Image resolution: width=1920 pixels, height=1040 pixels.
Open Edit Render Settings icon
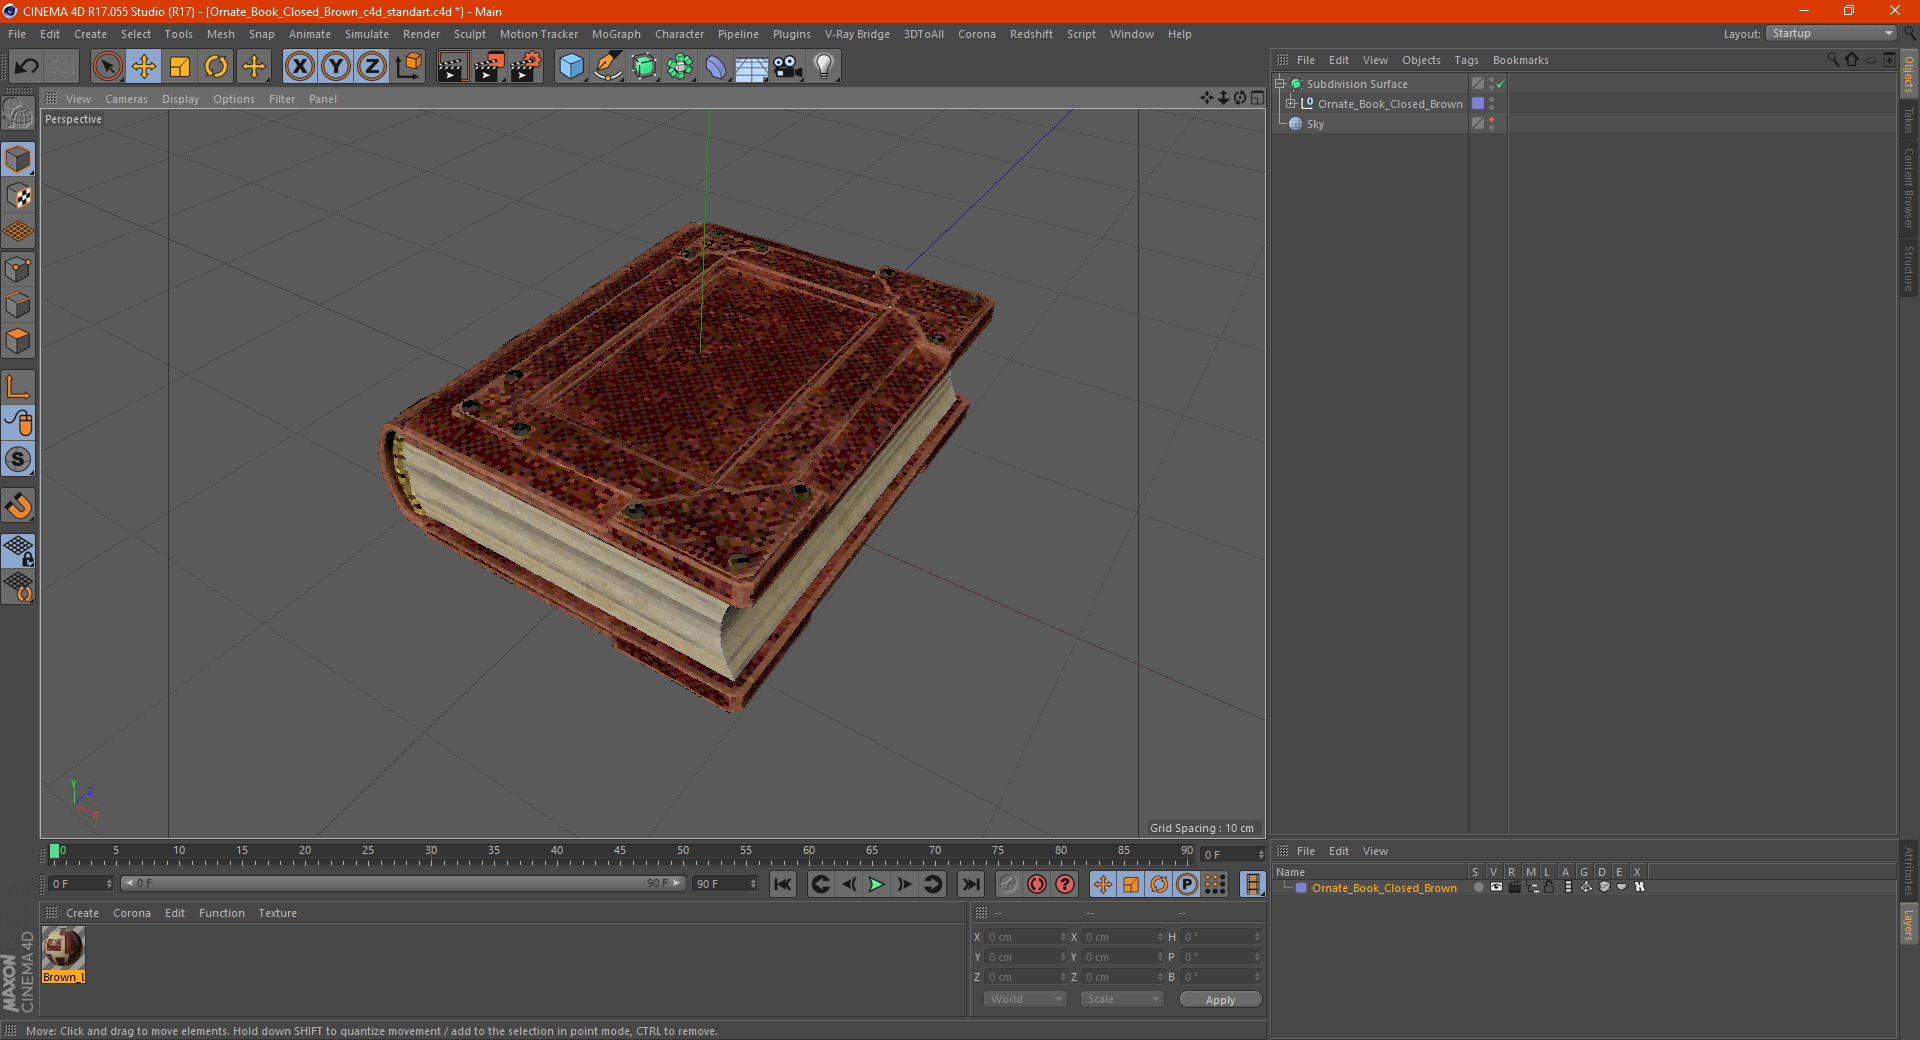point(526,67)
